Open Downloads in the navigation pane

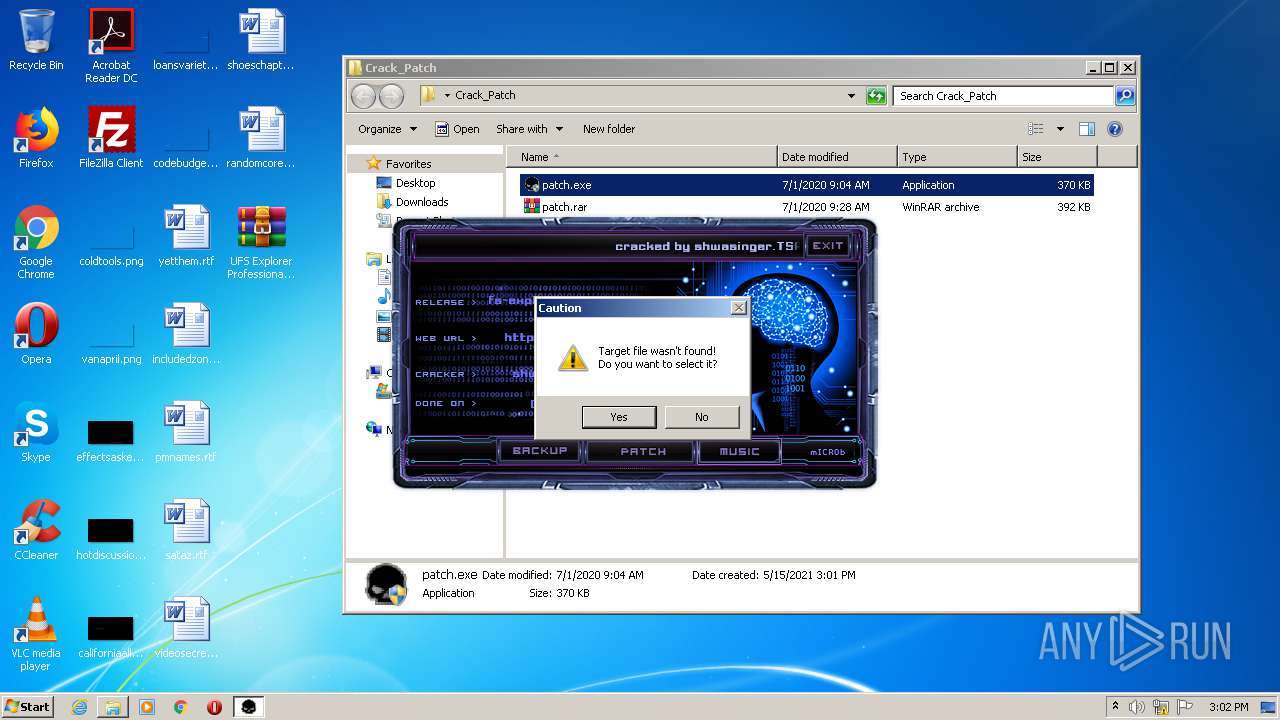tap(421, 202)
